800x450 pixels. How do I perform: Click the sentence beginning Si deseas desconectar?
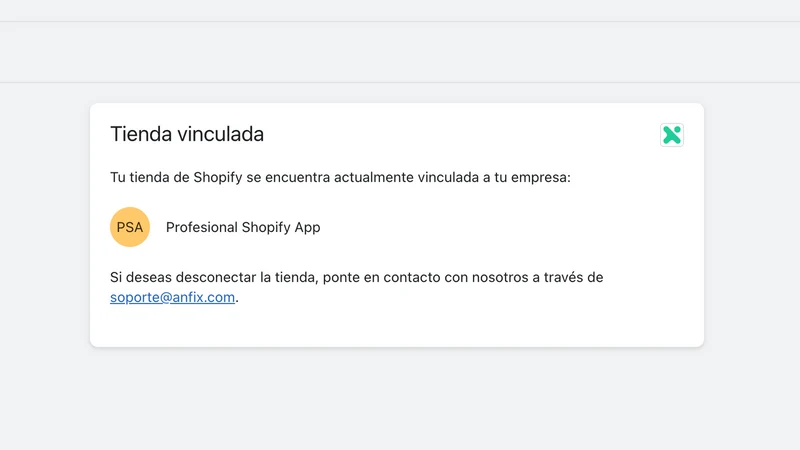click(357, 287)
